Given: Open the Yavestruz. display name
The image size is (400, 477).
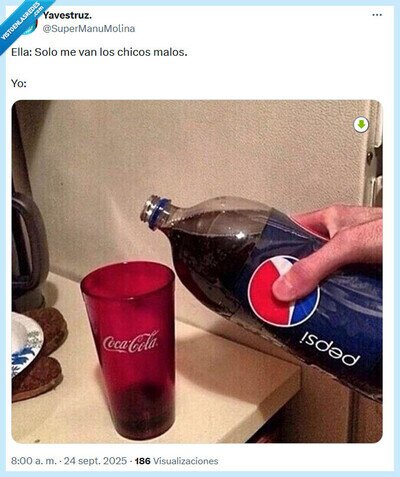Looking at the screenshot, I should (67, 15).
